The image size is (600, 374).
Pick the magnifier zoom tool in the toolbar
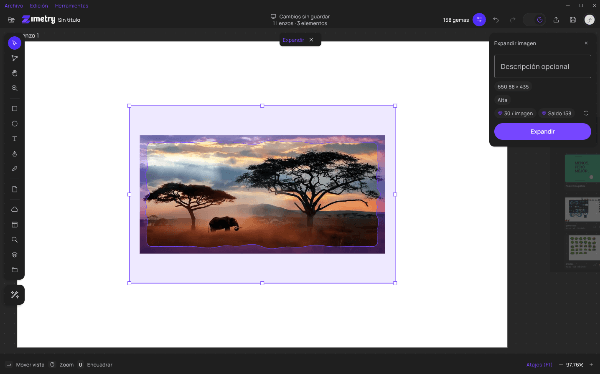click(x=15, y=88)
